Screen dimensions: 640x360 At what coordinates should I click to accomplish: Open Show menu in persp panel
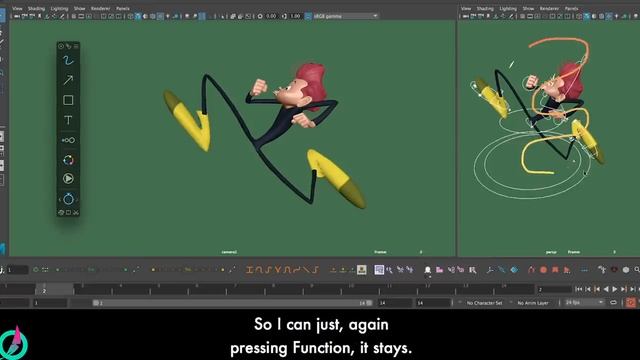[x=528, y=8]
